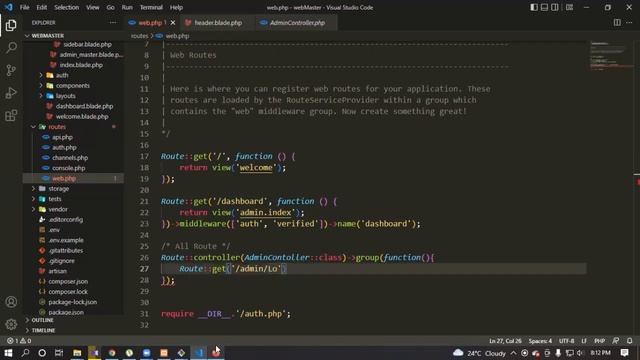Open File Explorer from the taskbar
640x360 pixels.
tap(77, 353)
